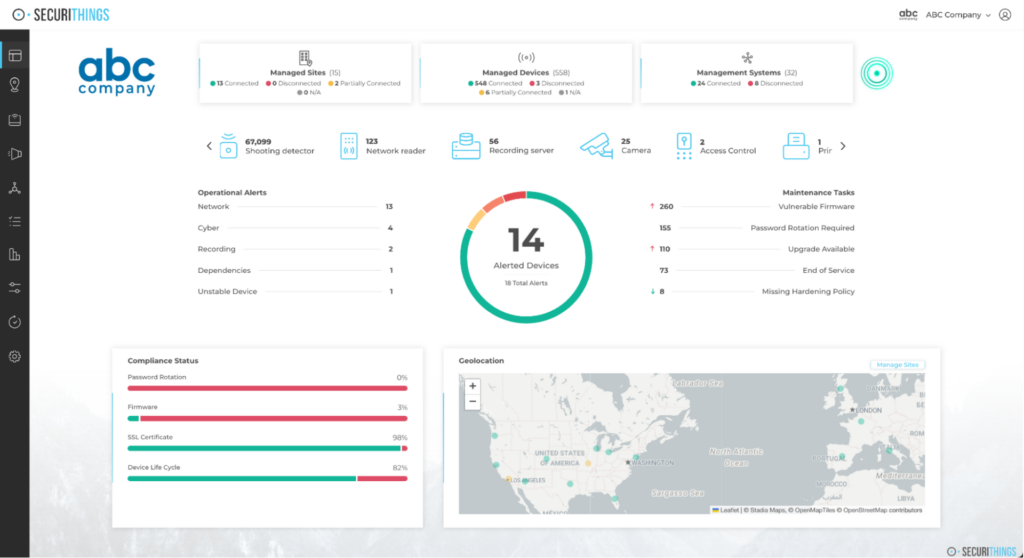
Task: Click the Recording server device icon
Action: (466, 146)
